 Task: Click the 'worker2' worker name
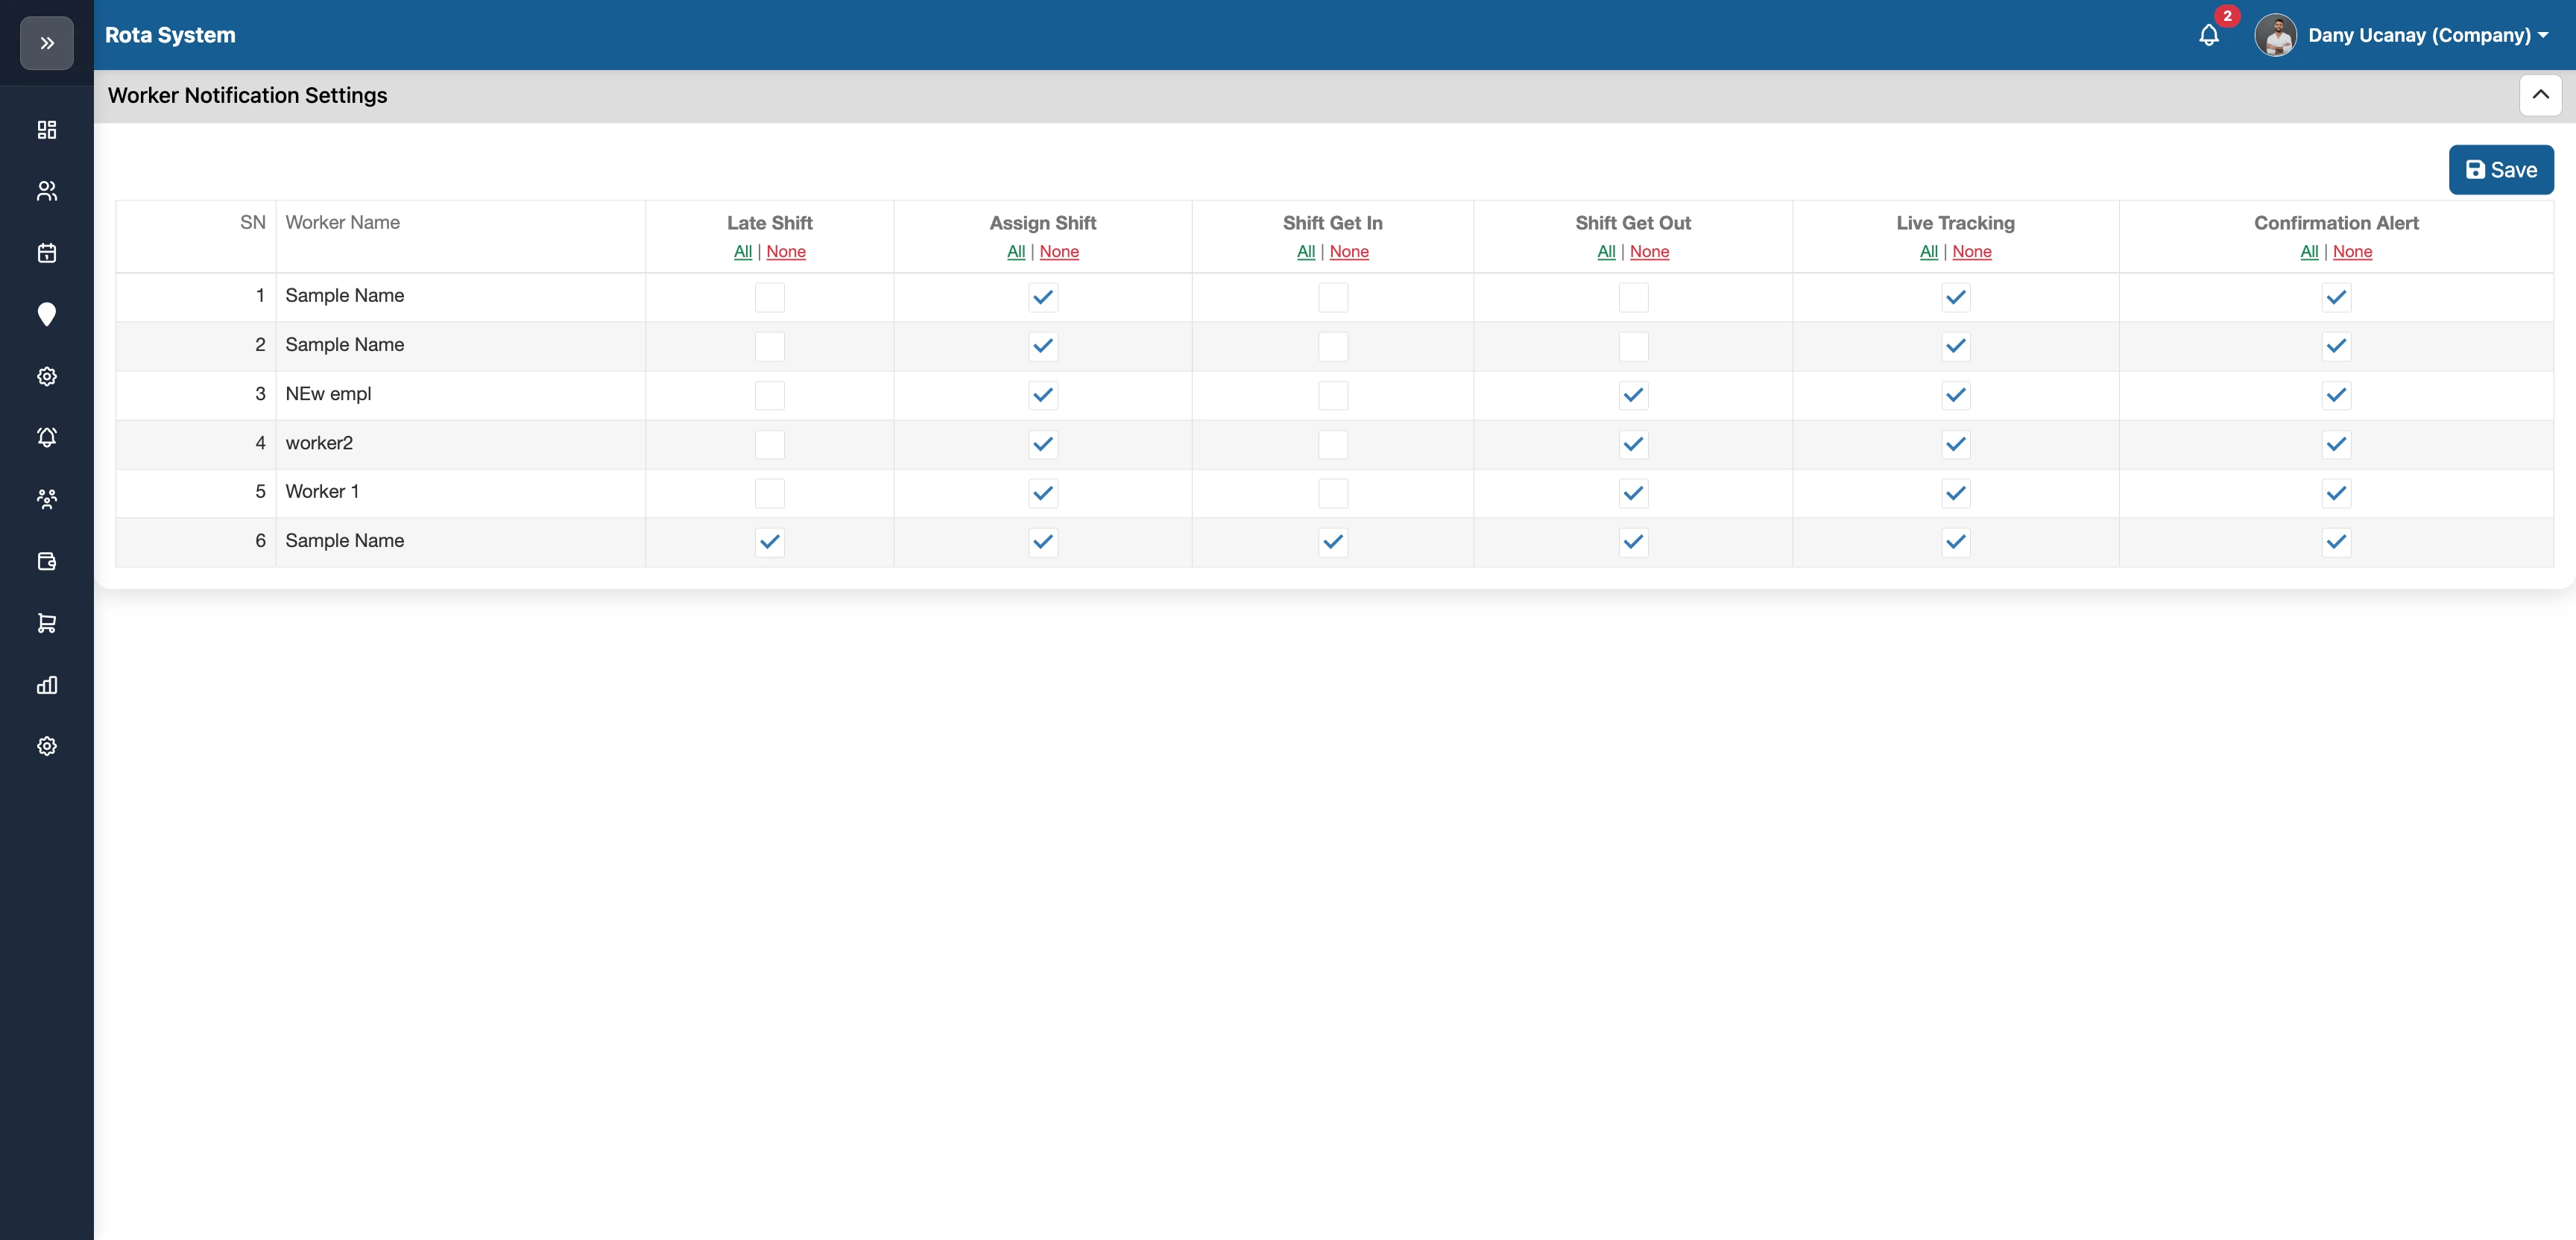[x=319, y=443]
